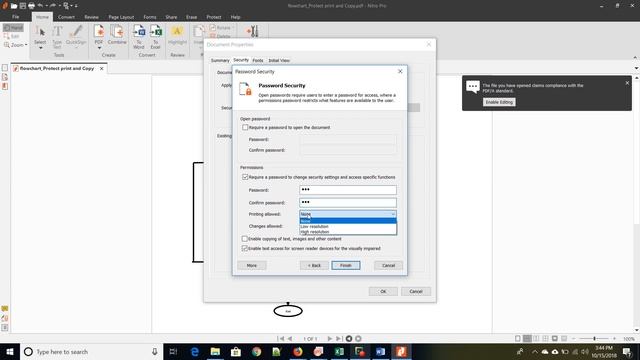
Task: Click the tools icon at ribbon end
Action: (252, 31)
